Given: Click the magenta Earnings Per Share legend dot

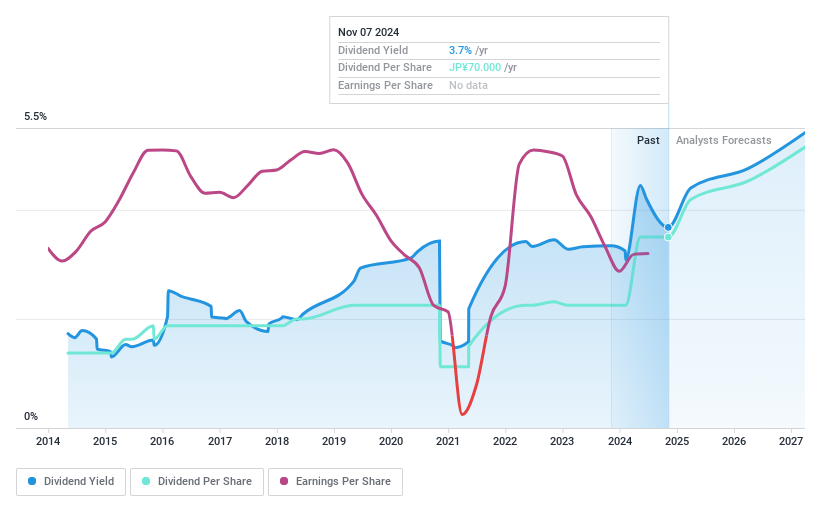Looking at the screenshot, I should [284, 481].
